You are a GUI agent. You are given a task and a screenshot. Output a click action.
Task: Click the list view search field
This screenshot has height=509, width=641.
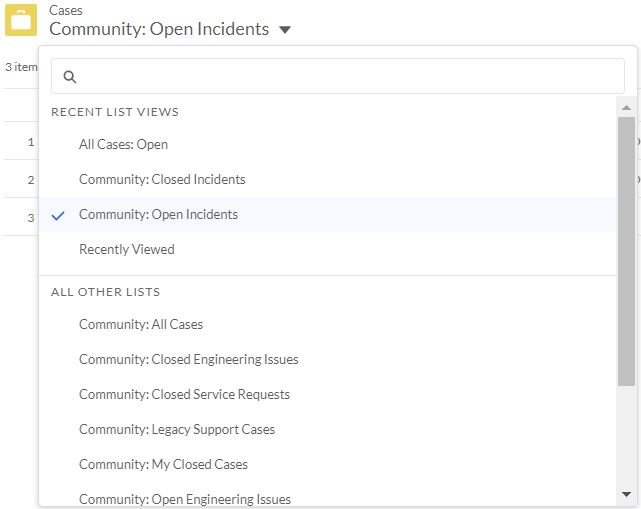click(x=340, y=76)
